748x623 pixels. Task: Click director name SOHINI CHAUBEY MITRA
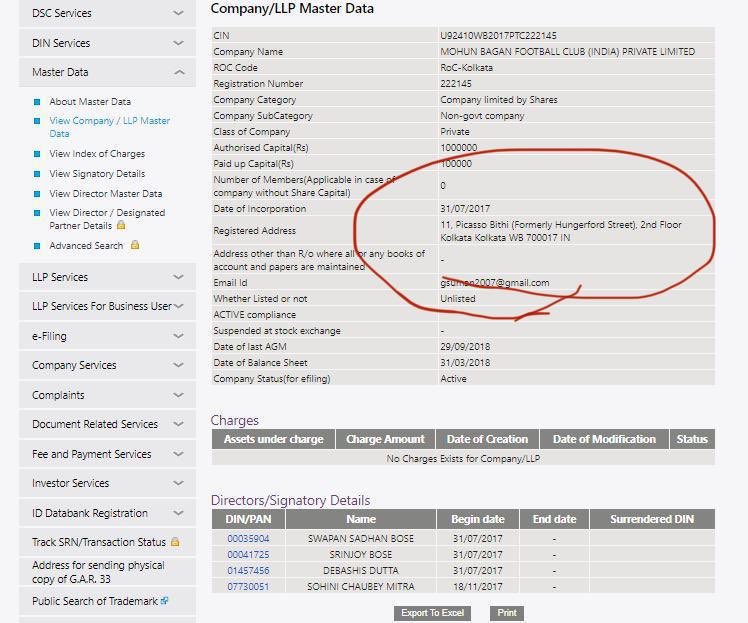(x=361, y=586)
